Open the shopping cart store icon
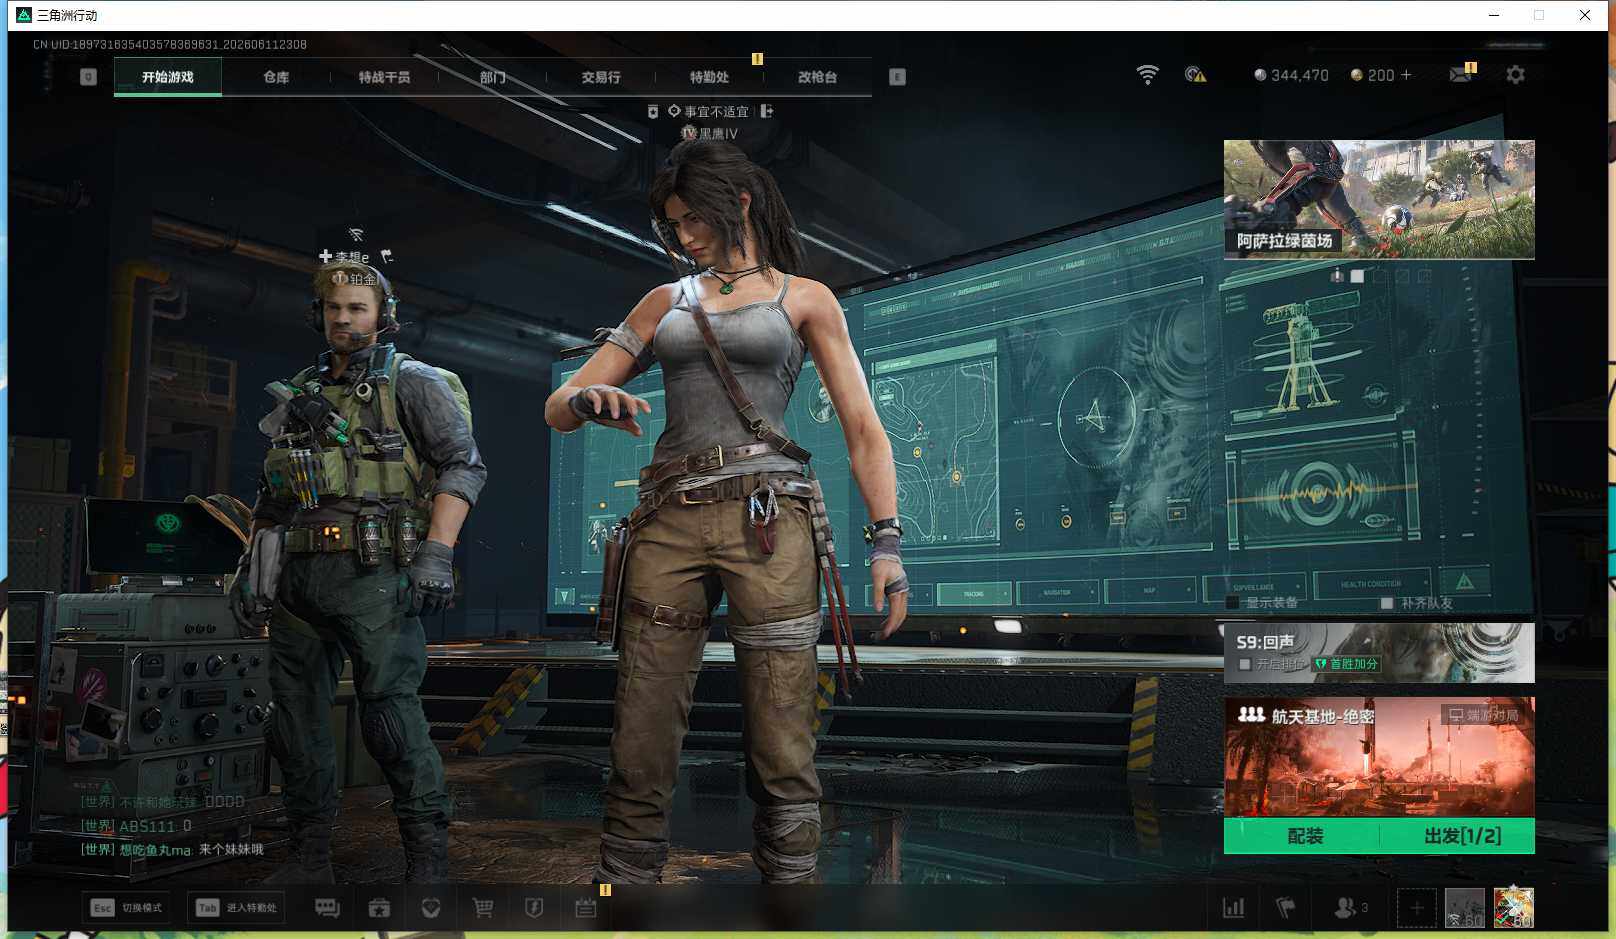 pos(483,908)
